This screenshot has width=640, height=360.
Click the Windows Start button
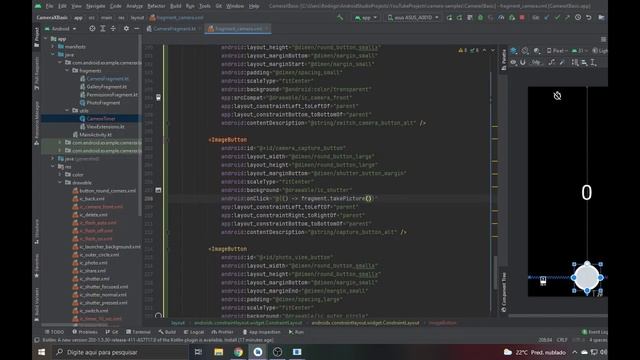click(x=41, y=352)
